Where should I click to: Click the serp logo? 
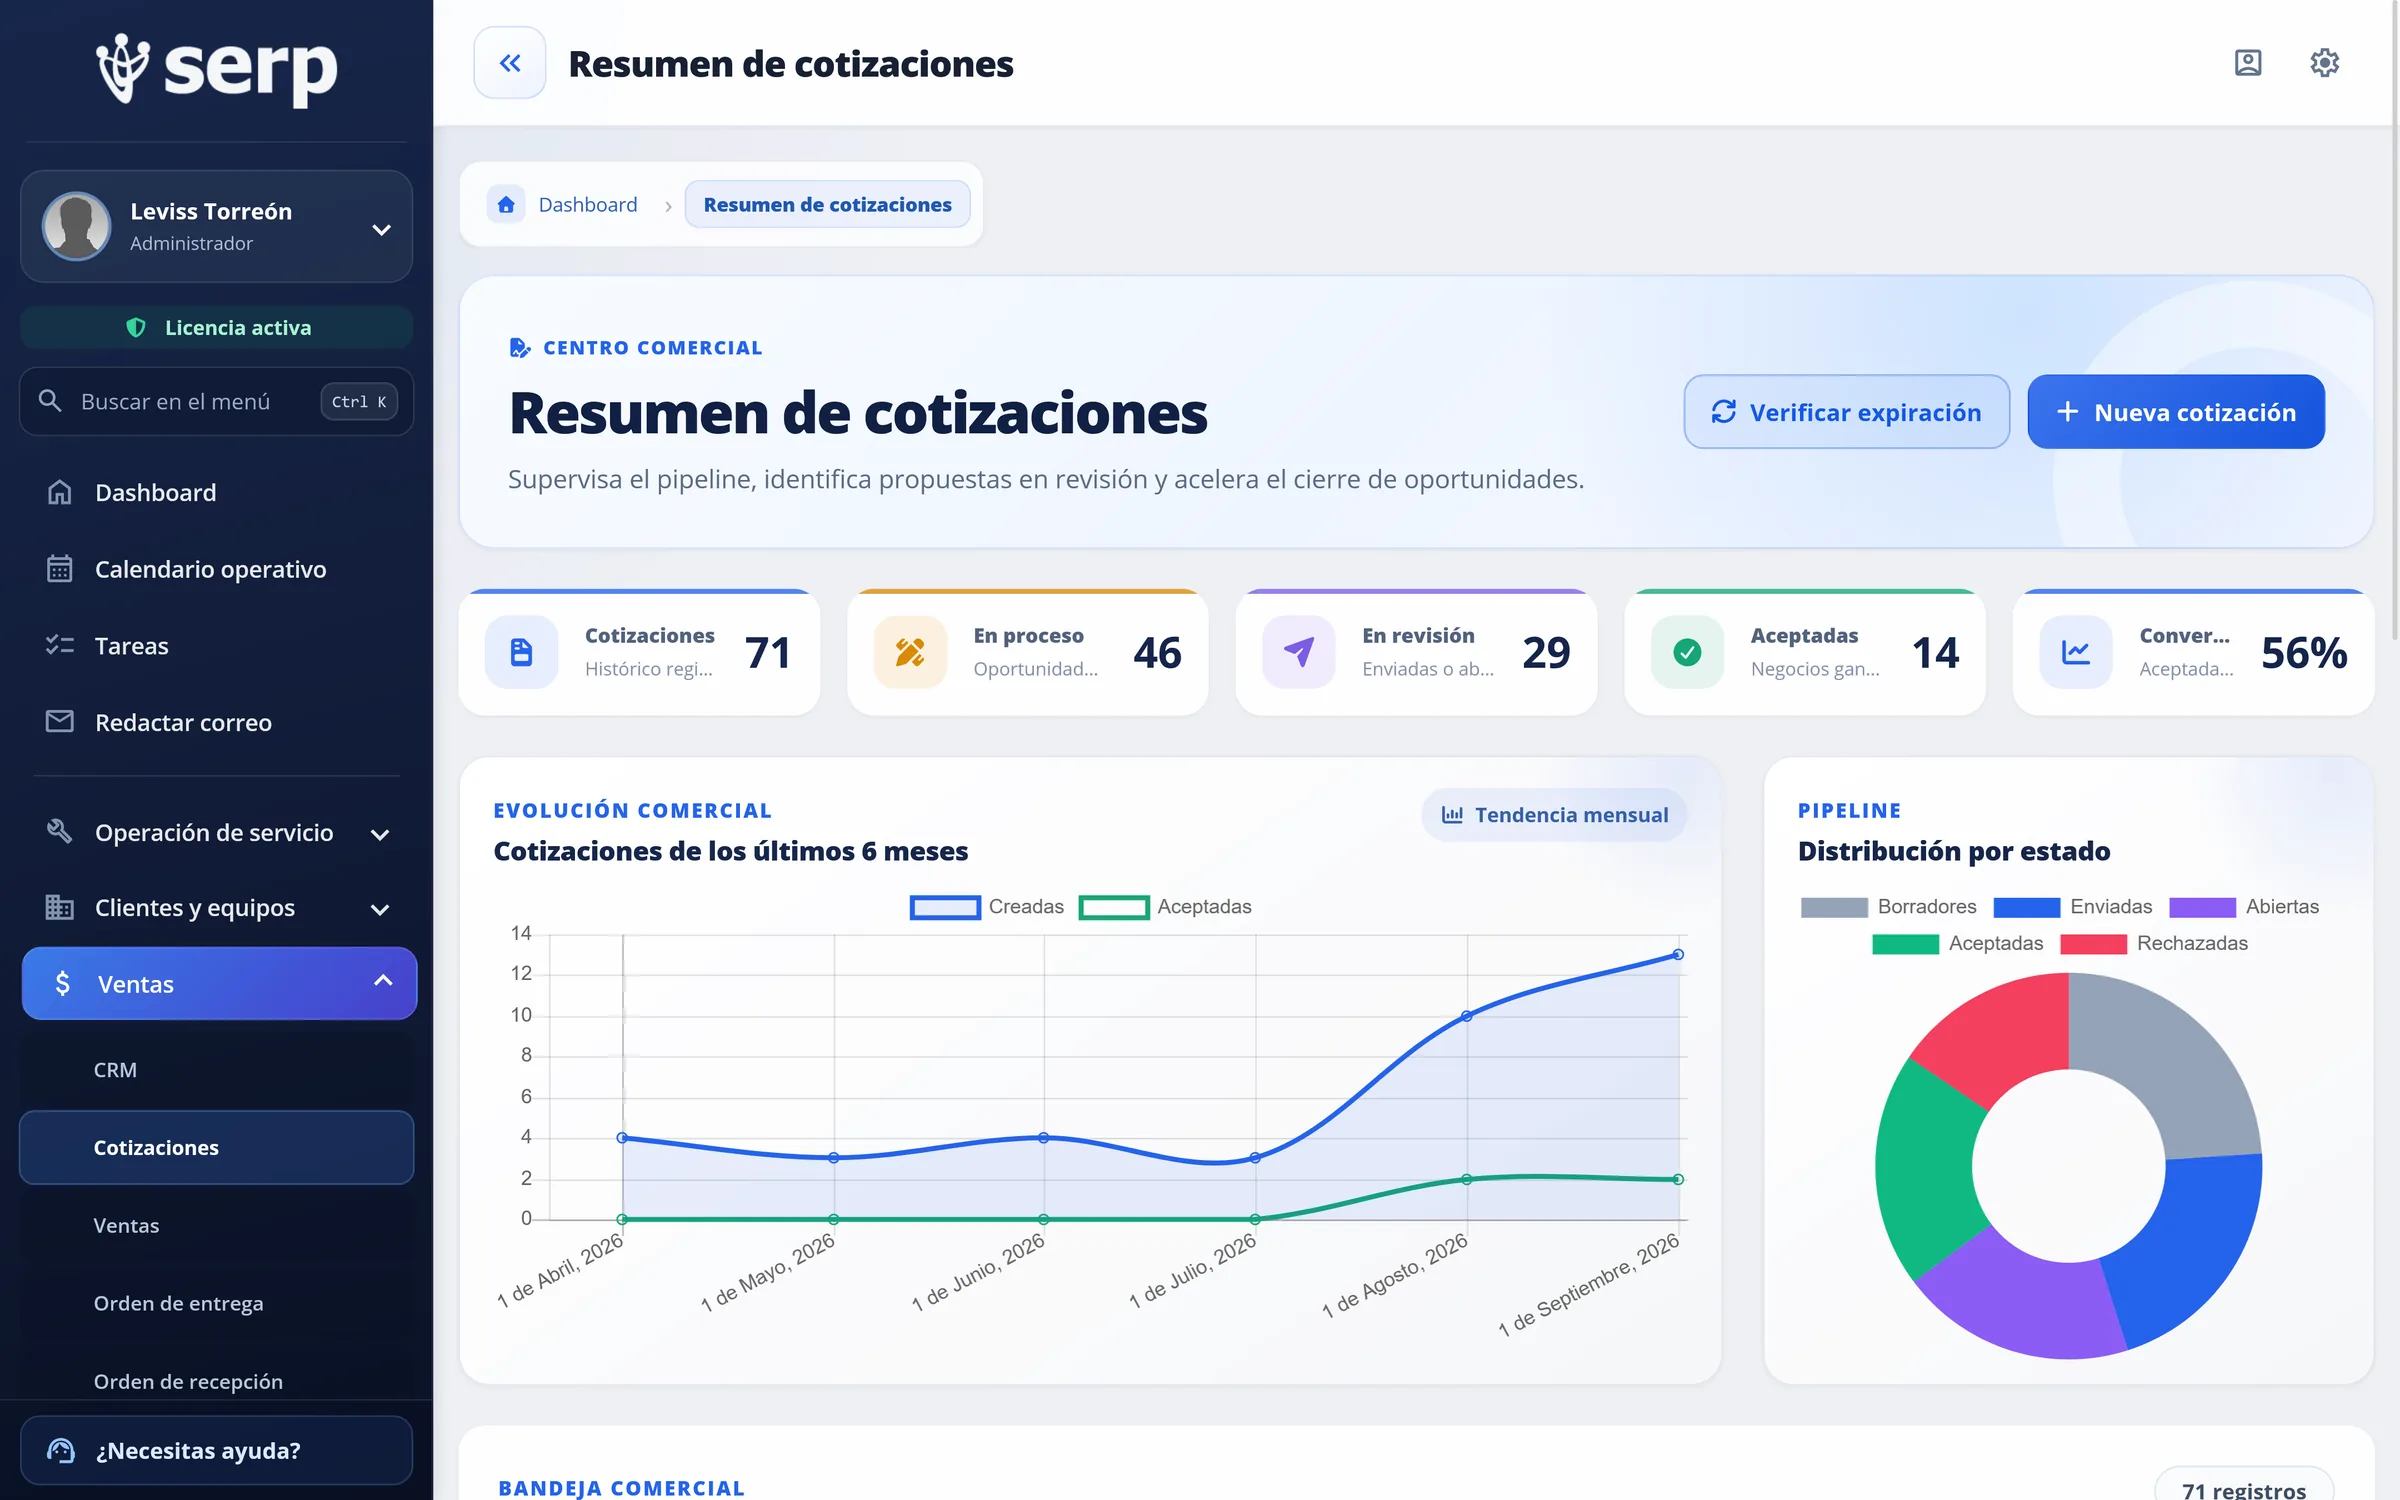click(217, 69)
